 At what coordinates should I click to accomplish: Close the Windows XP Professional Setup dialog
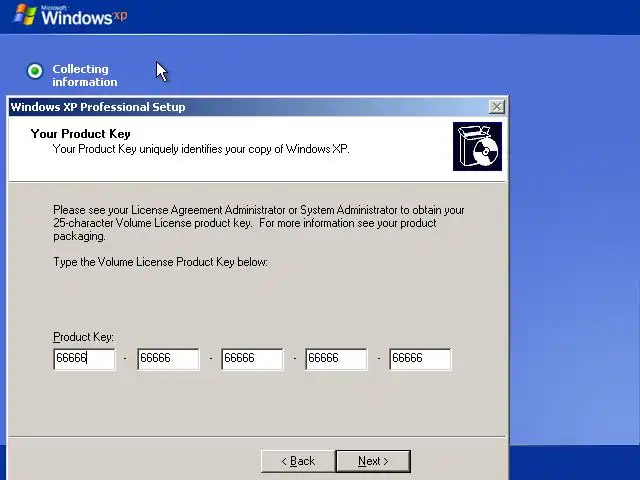[496, 107]
